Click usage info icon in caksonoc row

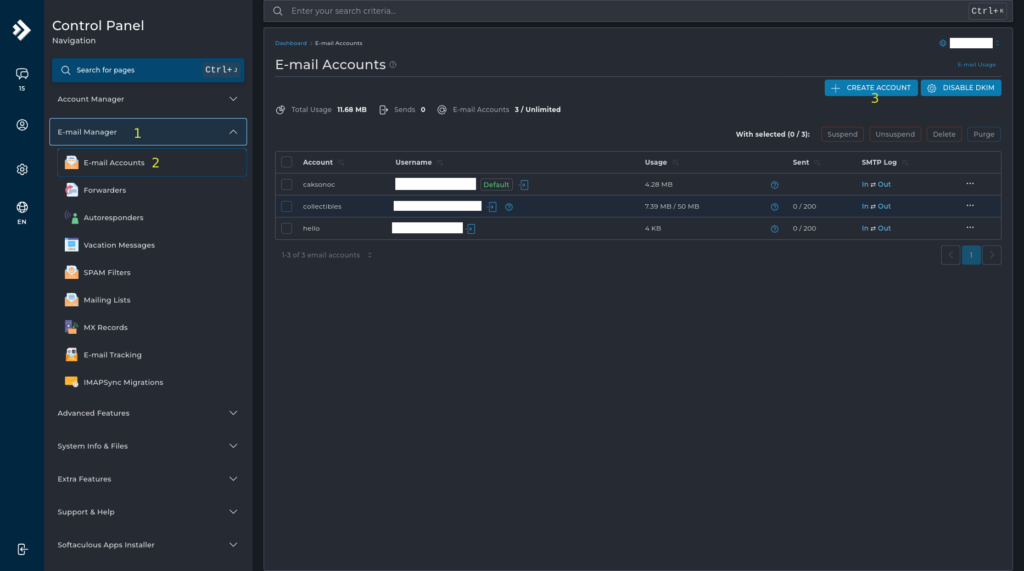tap(775, 185)
